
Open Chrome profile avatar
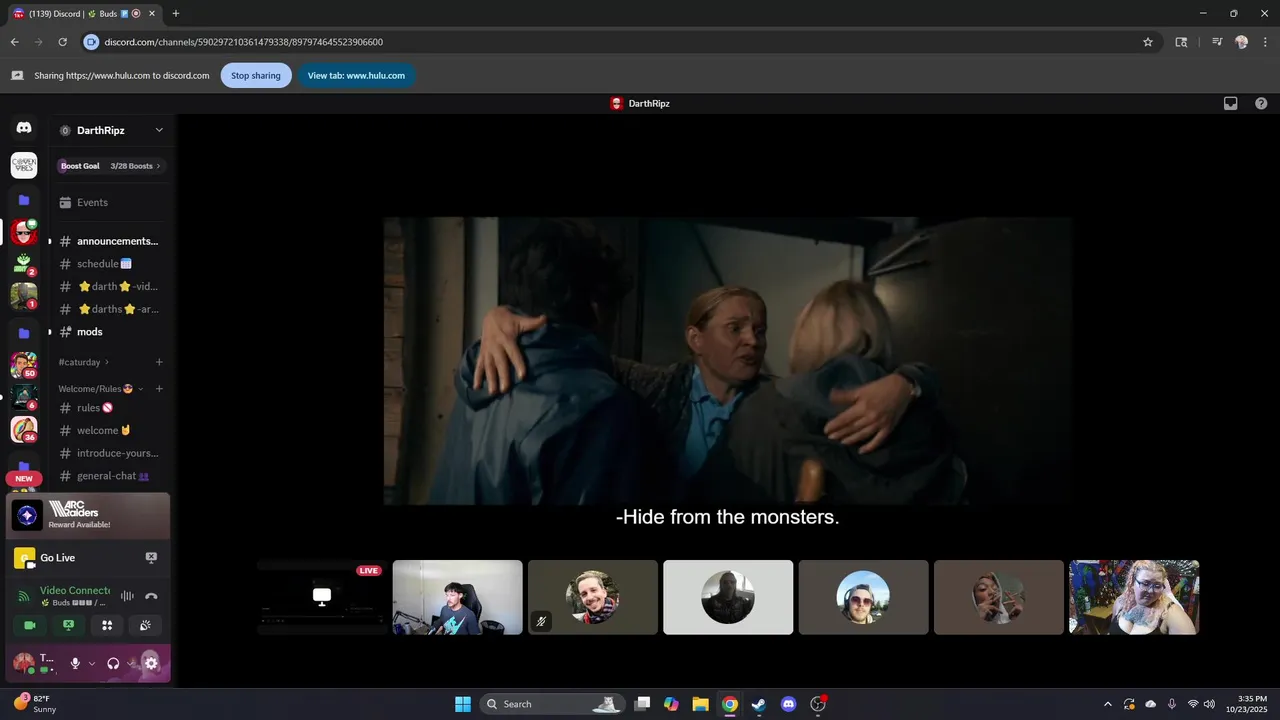click(x=1241, y=42)
